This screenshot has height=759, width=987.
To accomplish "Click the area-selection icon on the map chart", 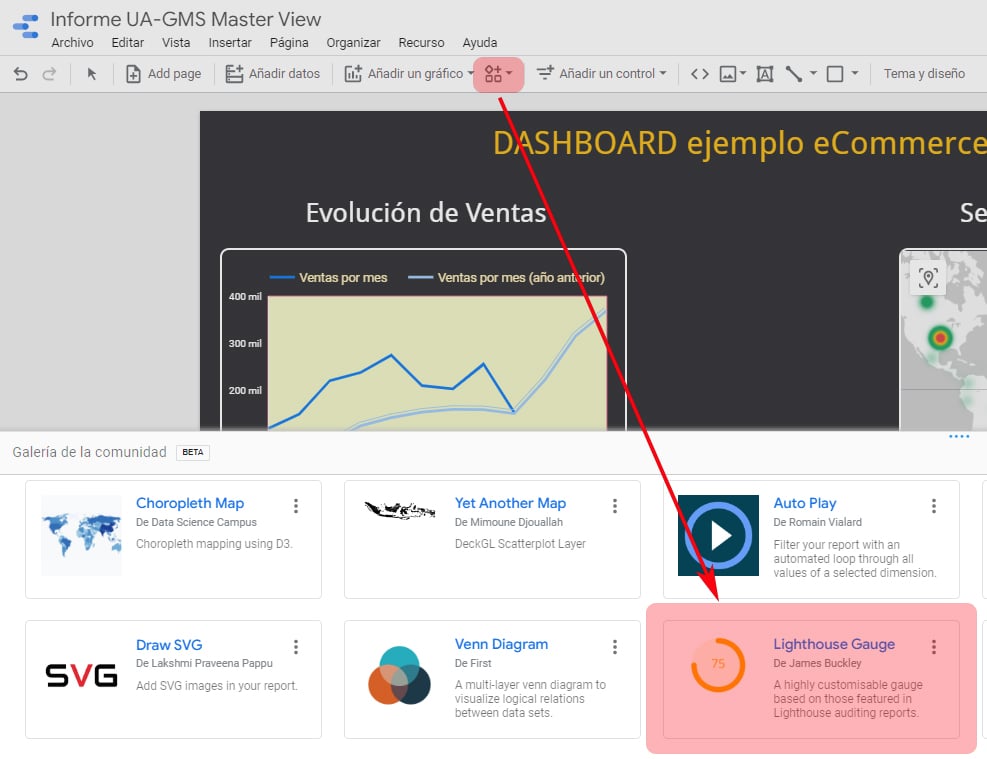I will pyautogui.click(x=928, y=278).
